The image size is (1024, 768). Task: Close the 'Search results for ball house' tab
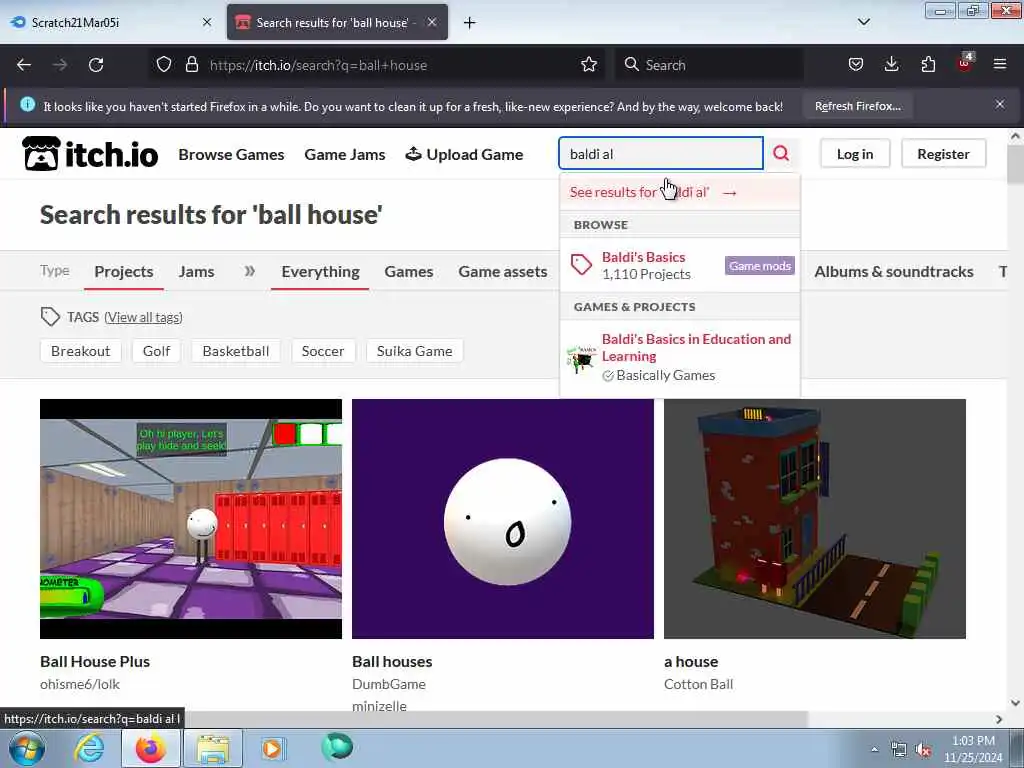pos(432,22)
